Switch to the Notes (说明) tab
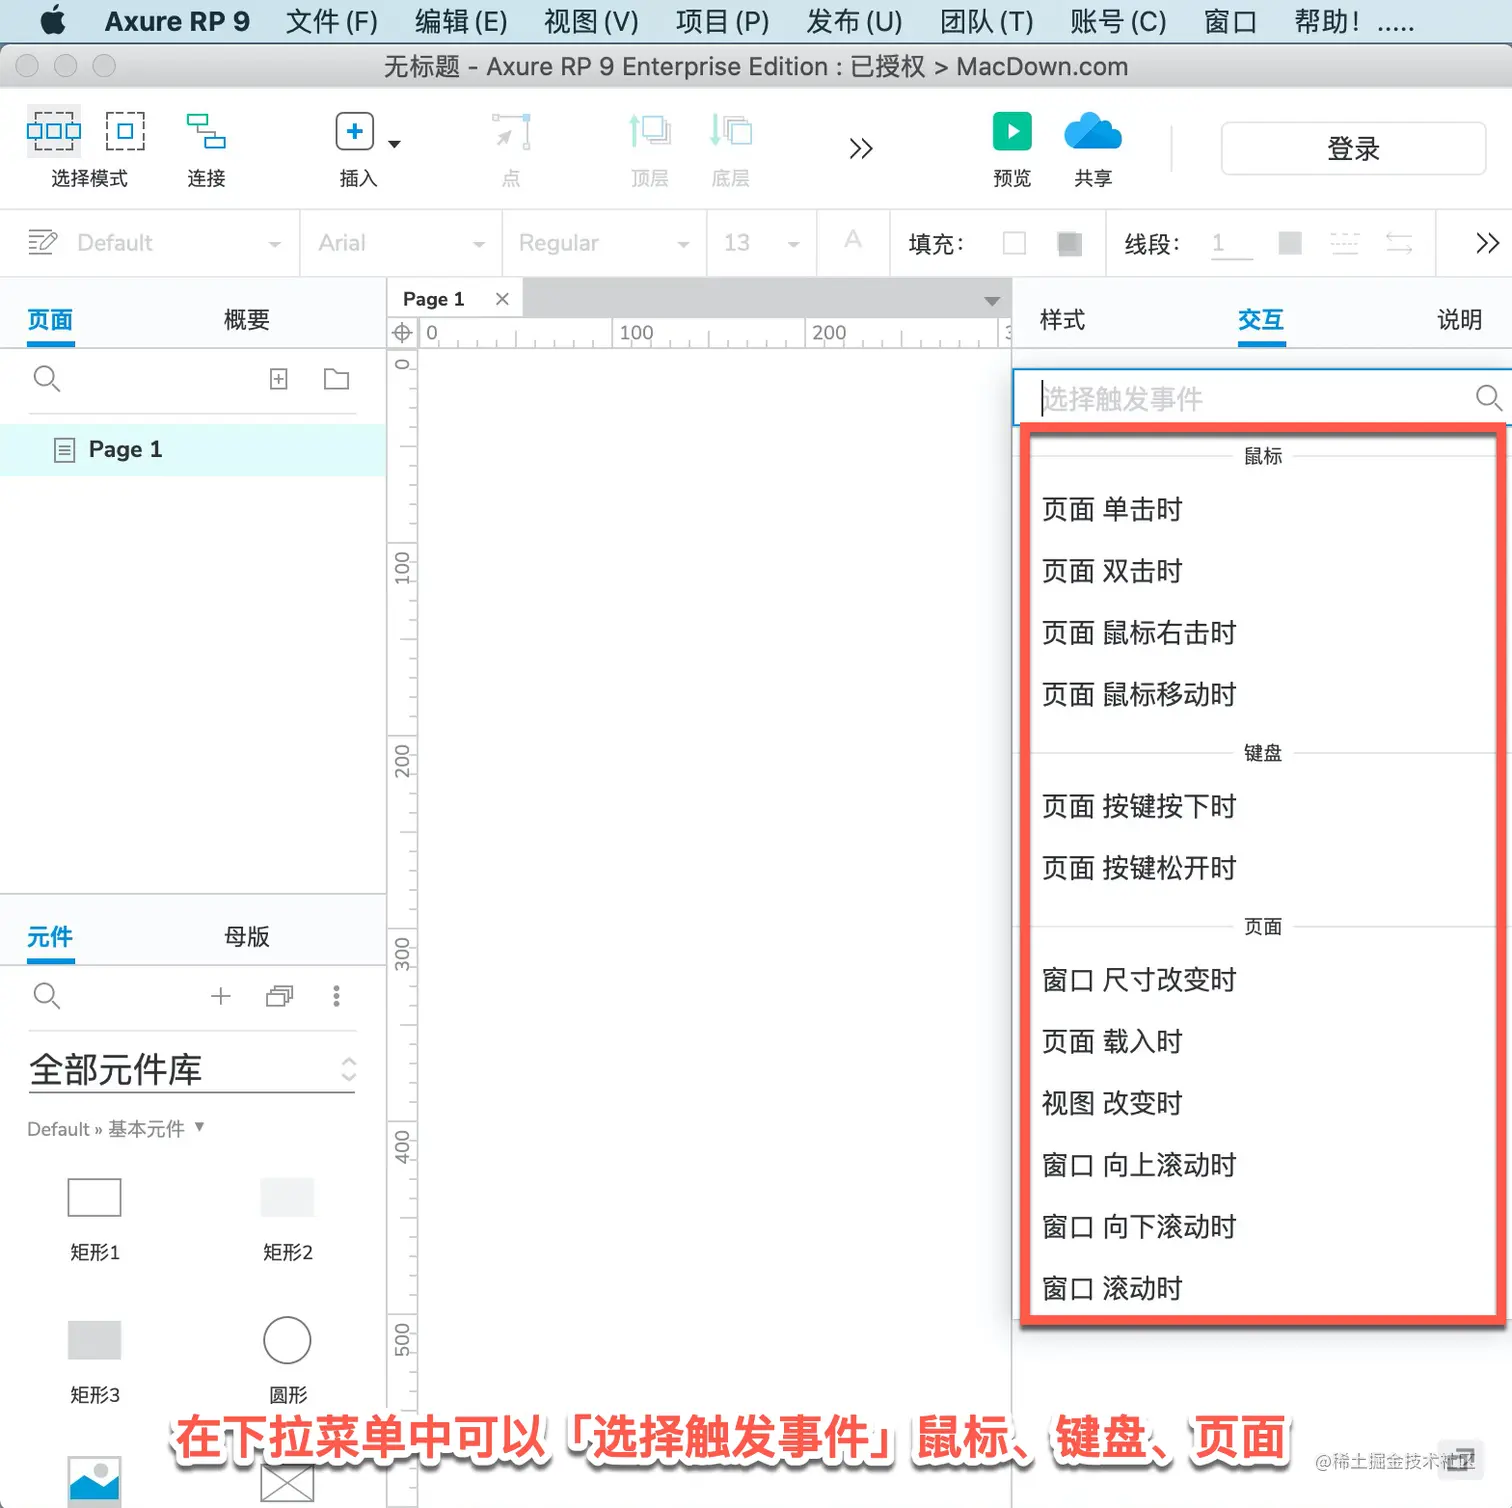This screenshot has width=1512, height=1508. (x=1459, y=320)
